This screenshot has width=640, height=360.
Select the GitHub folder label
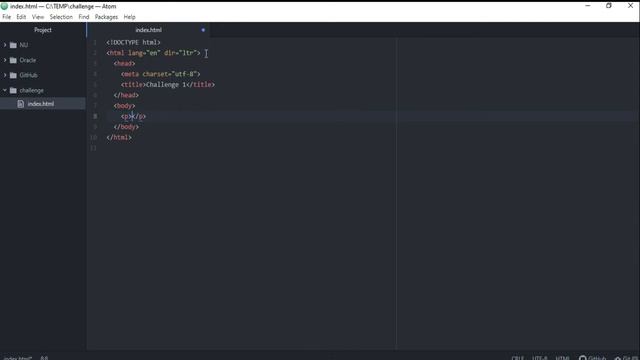click(29, 75)
